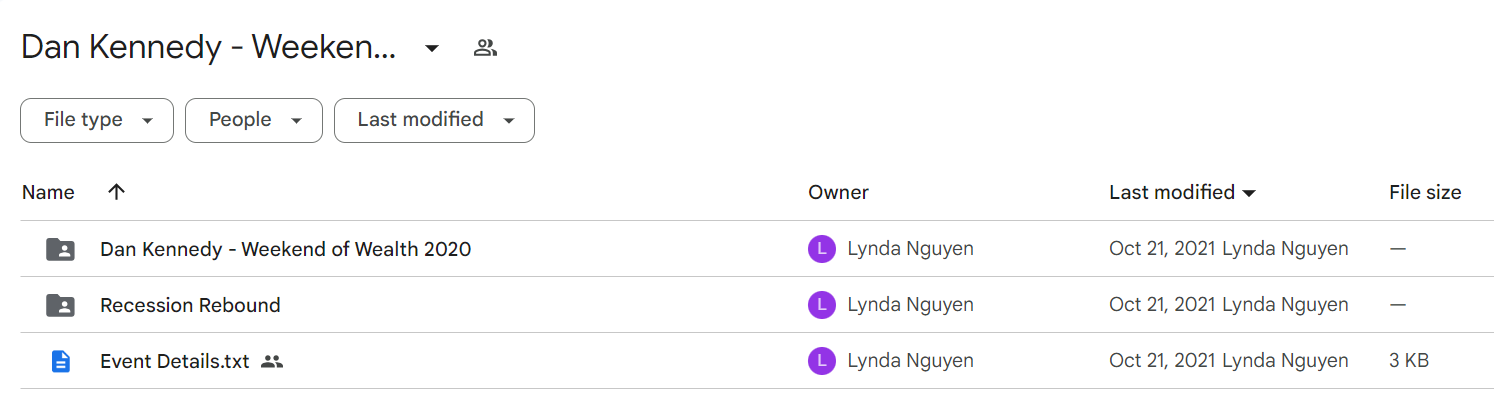
Task: Open the folder title dropdown arrow
Action: (432, 48)
